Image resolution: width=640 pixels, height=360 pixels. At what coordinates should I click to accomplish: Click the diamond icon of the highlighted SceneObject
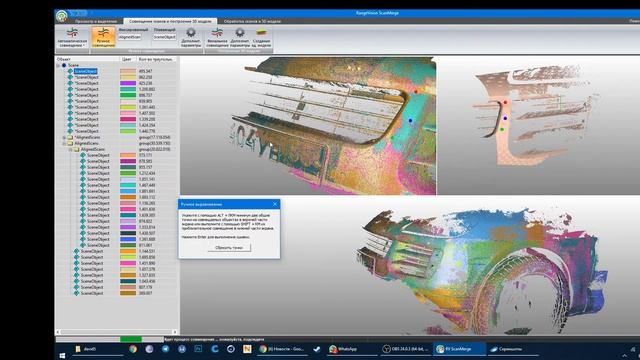coord(70,71)
